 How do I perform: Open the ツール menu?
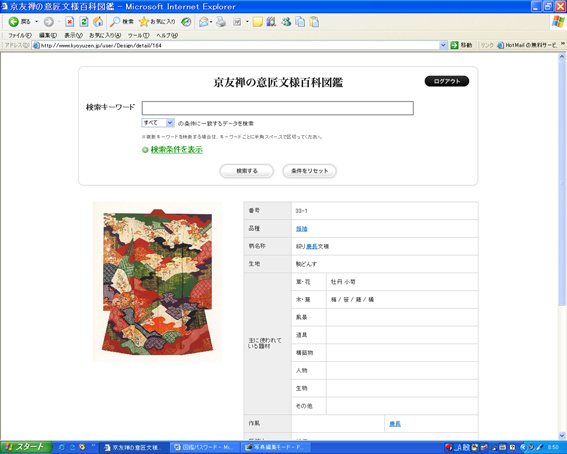coord(138,35)
